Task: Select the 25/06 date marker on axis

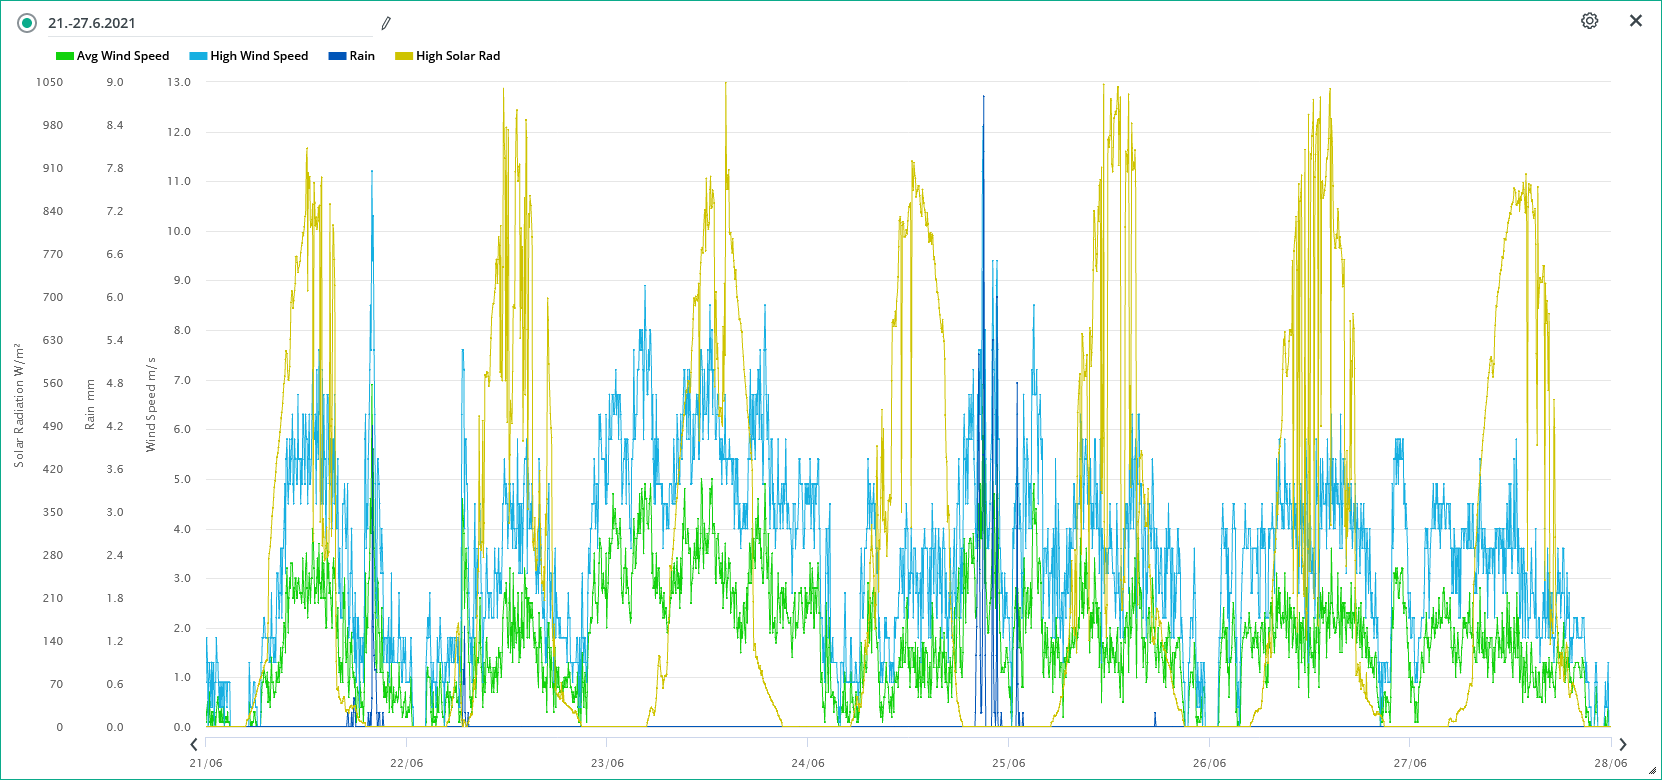Action: pyautogui.click(x=1008, y=763)
